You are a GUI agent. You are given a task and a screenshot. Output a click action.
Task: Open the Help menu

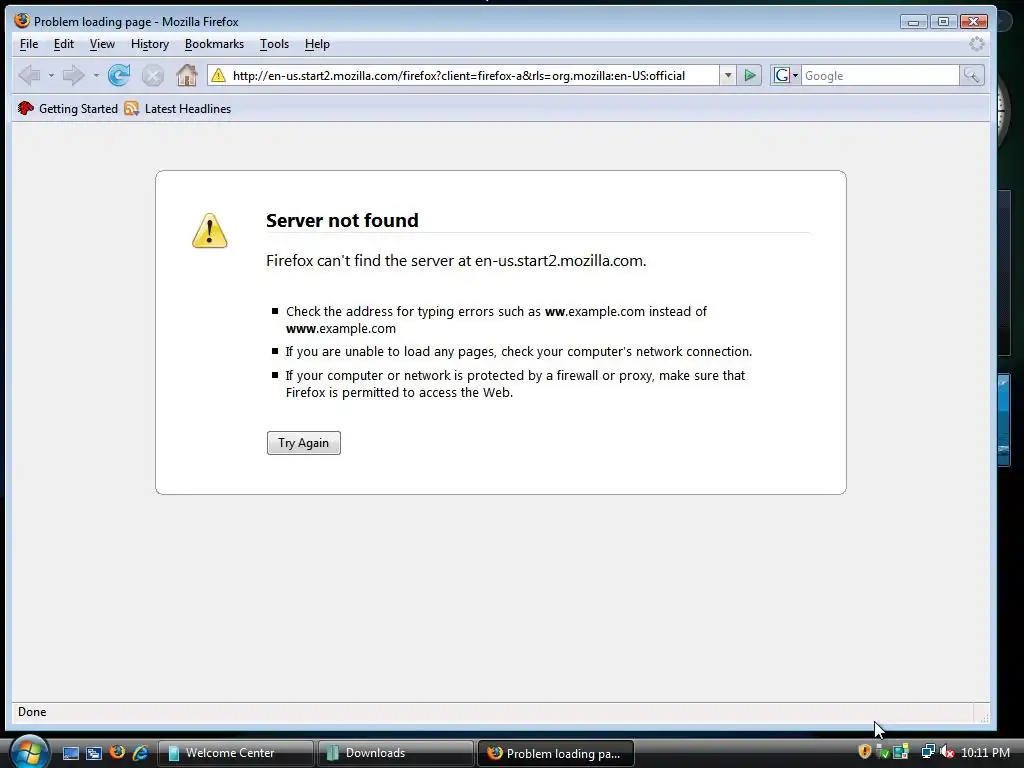click(317, 44)
